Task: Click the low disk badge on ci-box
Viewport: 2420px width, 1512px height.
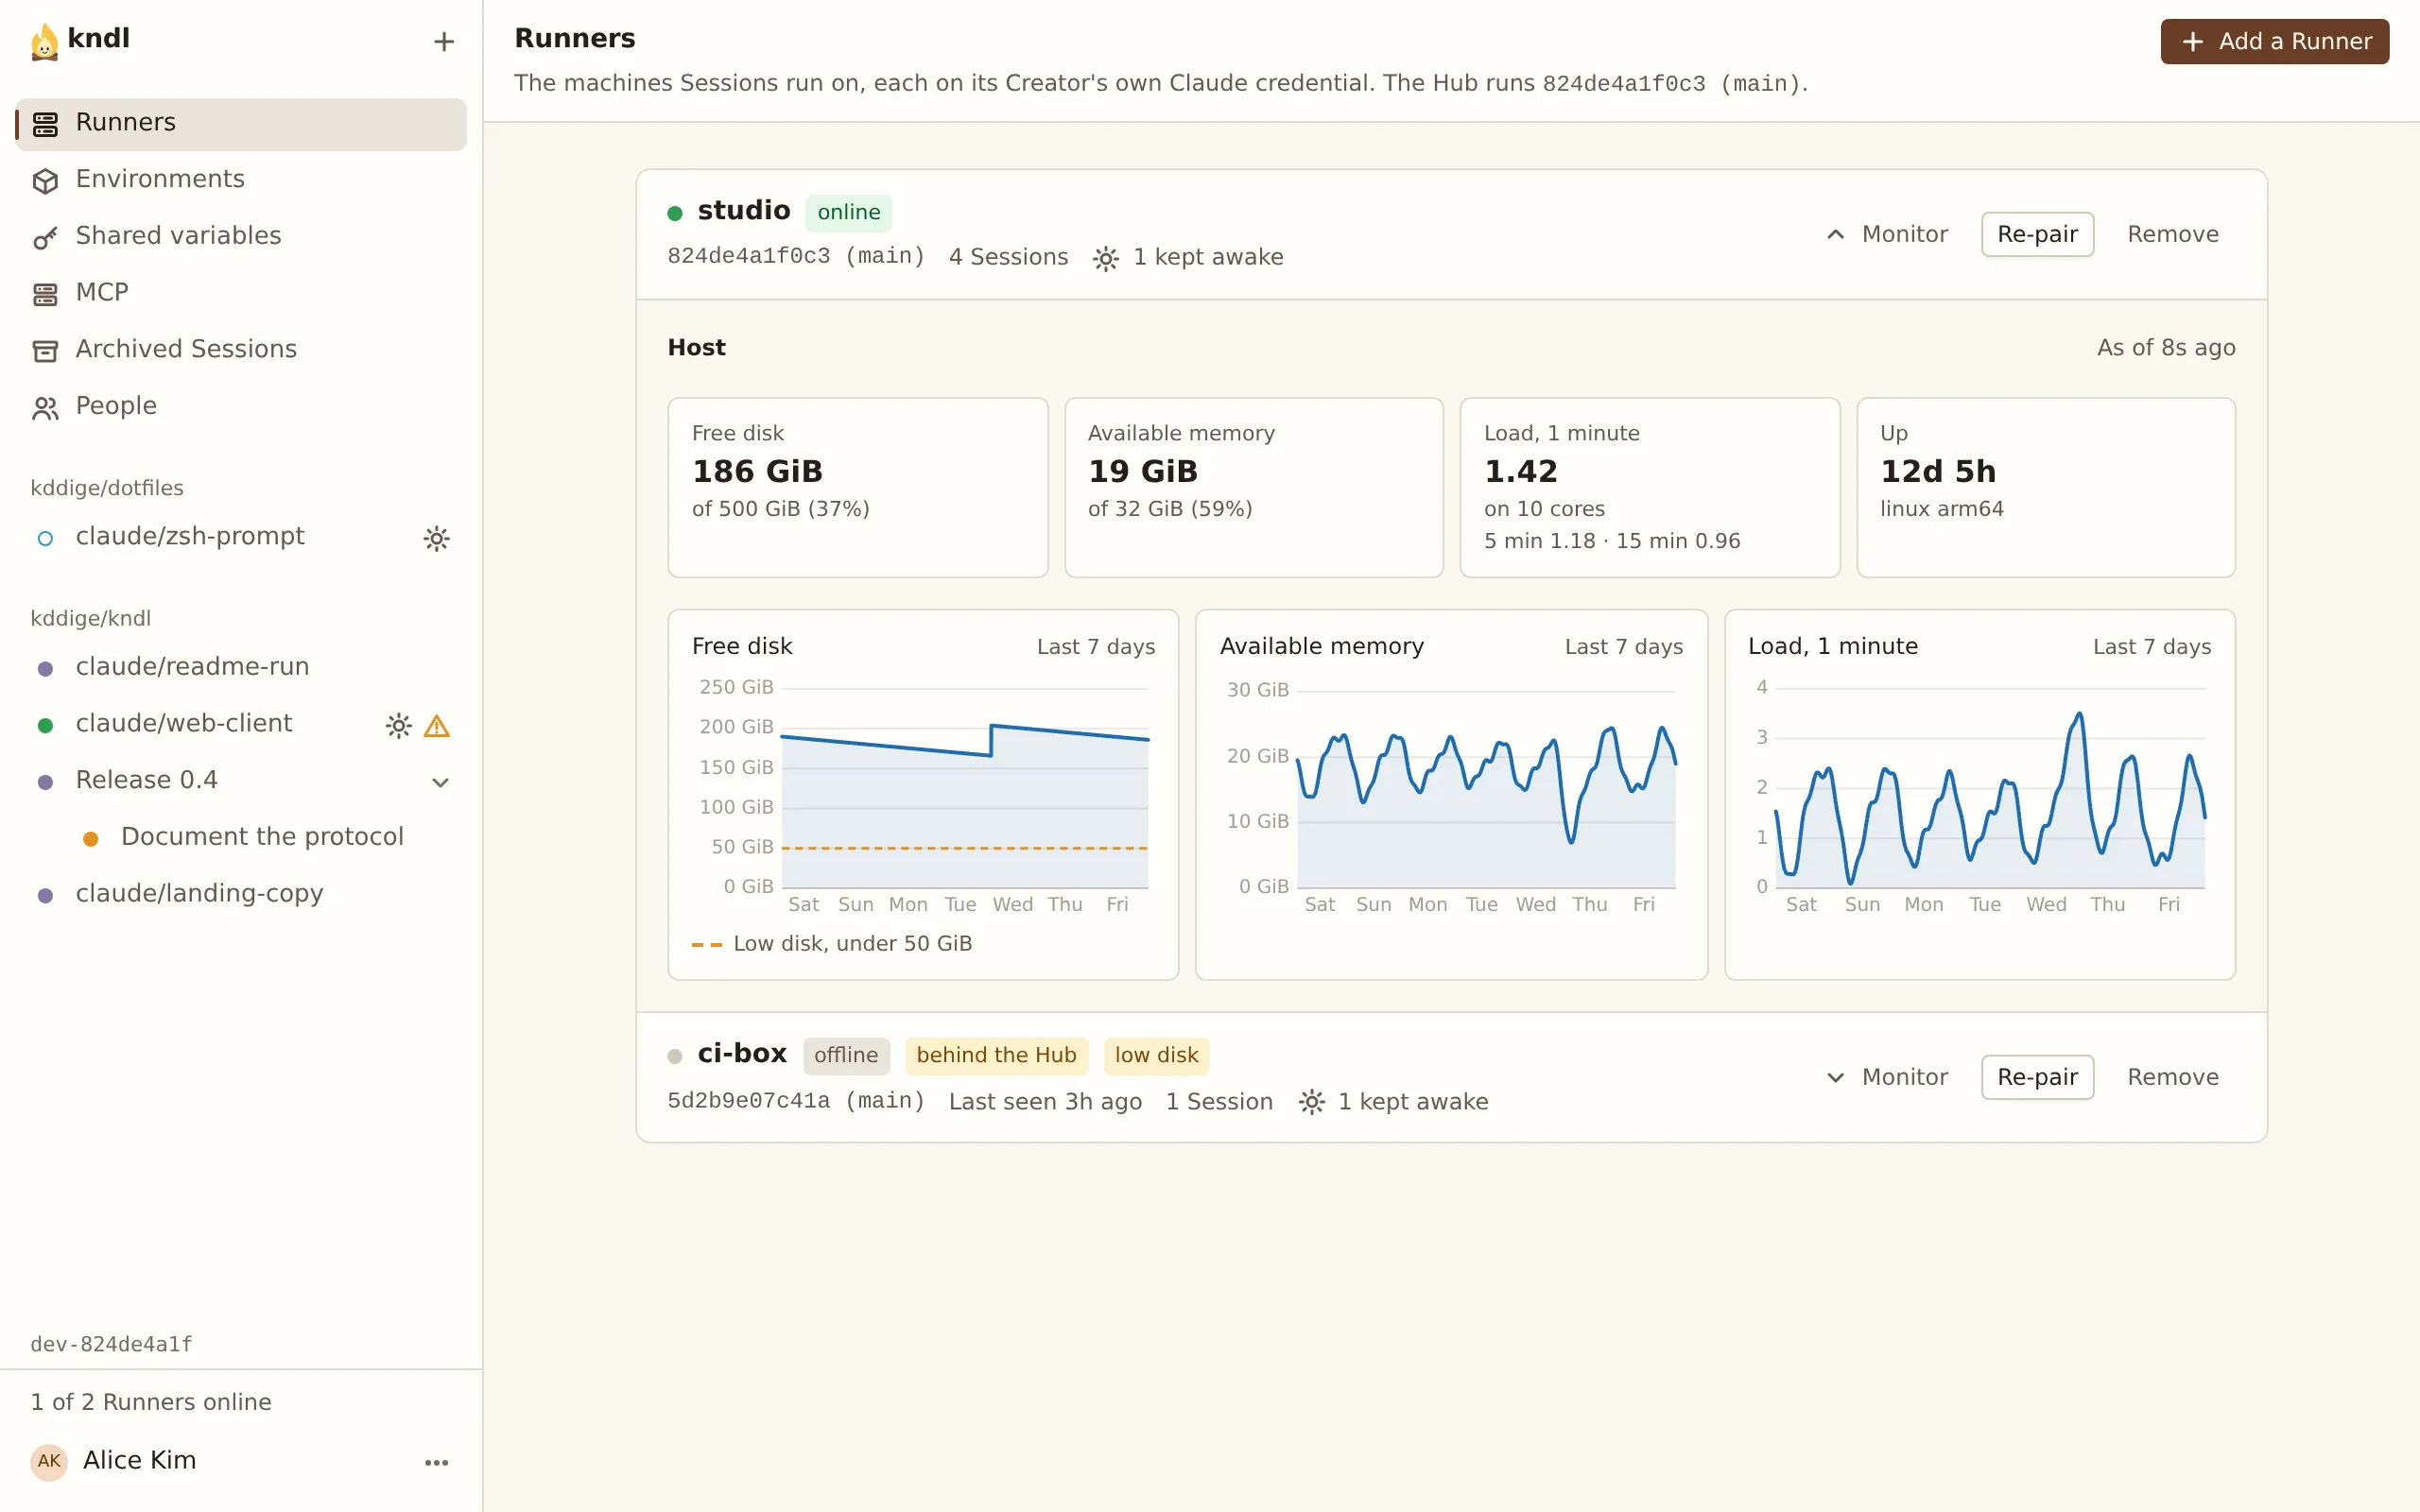Action: coord(1156,1055)
